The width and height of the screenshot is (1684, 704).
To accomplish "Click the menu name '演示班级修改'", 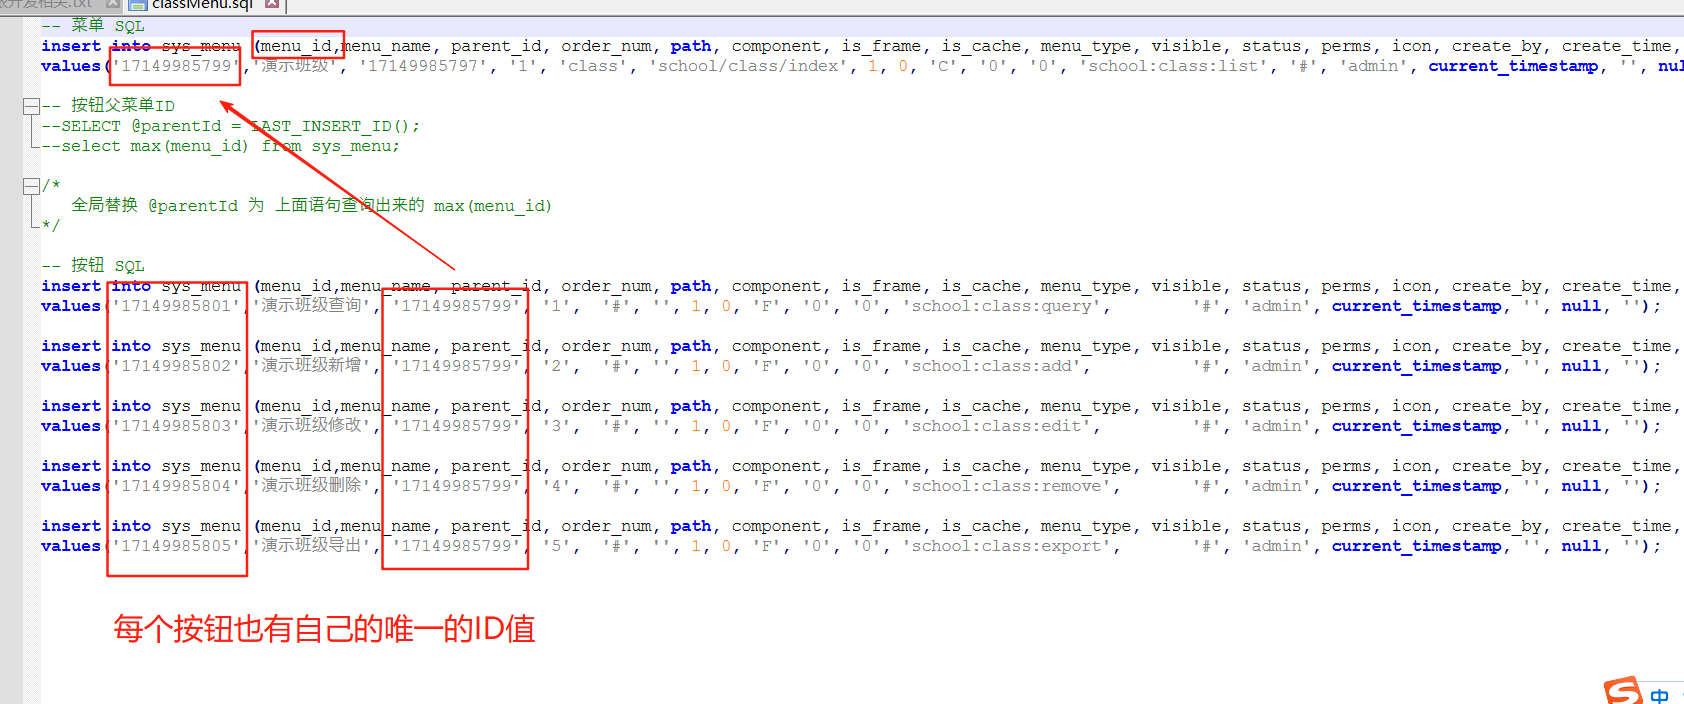I will pos(311,426).
